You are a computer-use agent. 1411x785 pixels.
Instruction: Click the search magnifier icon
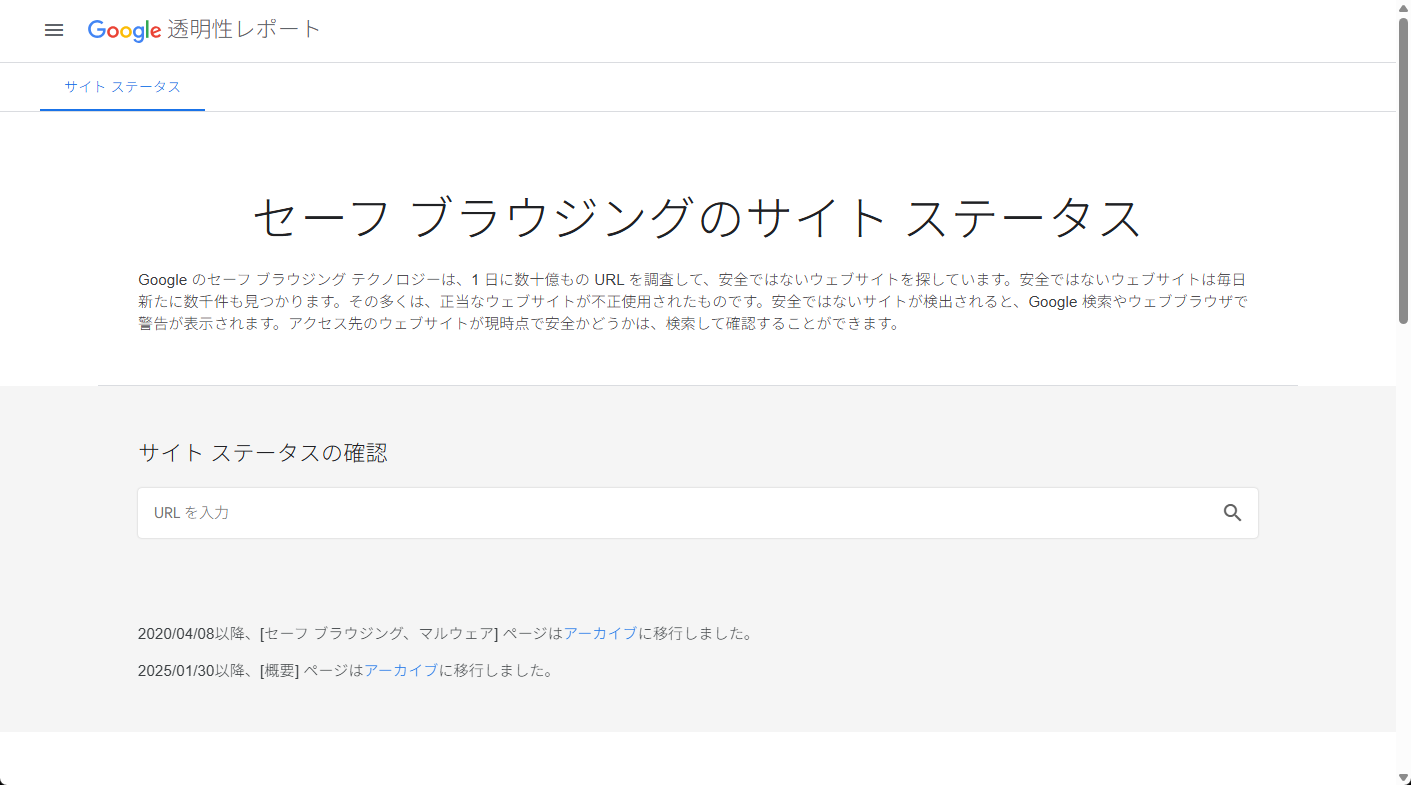[1232, 513]
